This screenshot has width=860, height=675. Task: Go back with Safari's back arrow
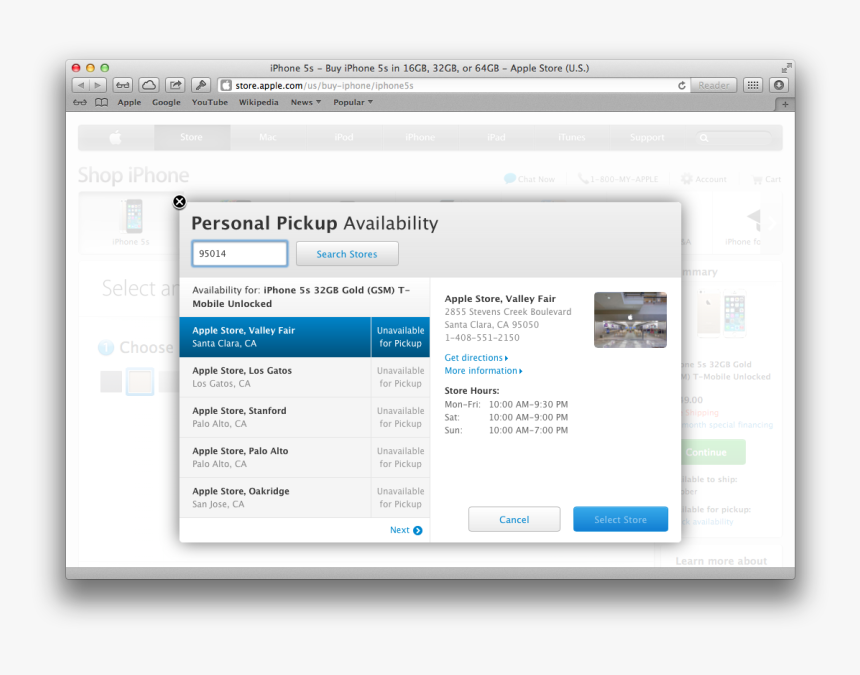point(81,86)
